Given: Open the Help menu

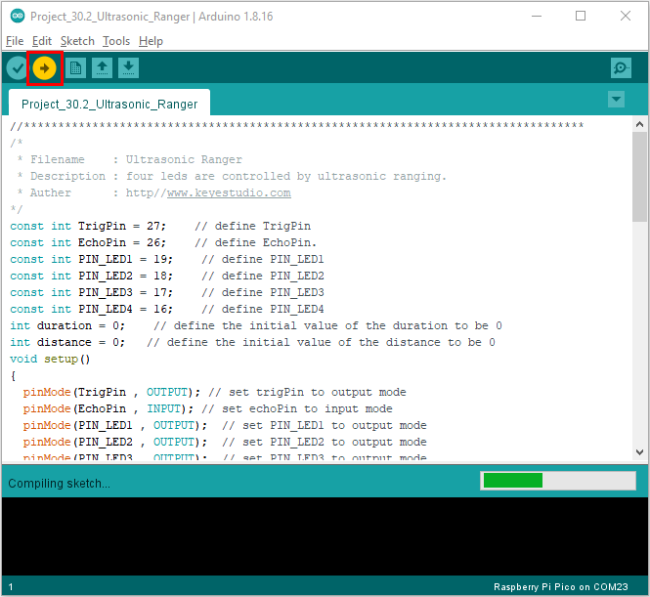Looking at the screenshot, I should tap(151, 41).
